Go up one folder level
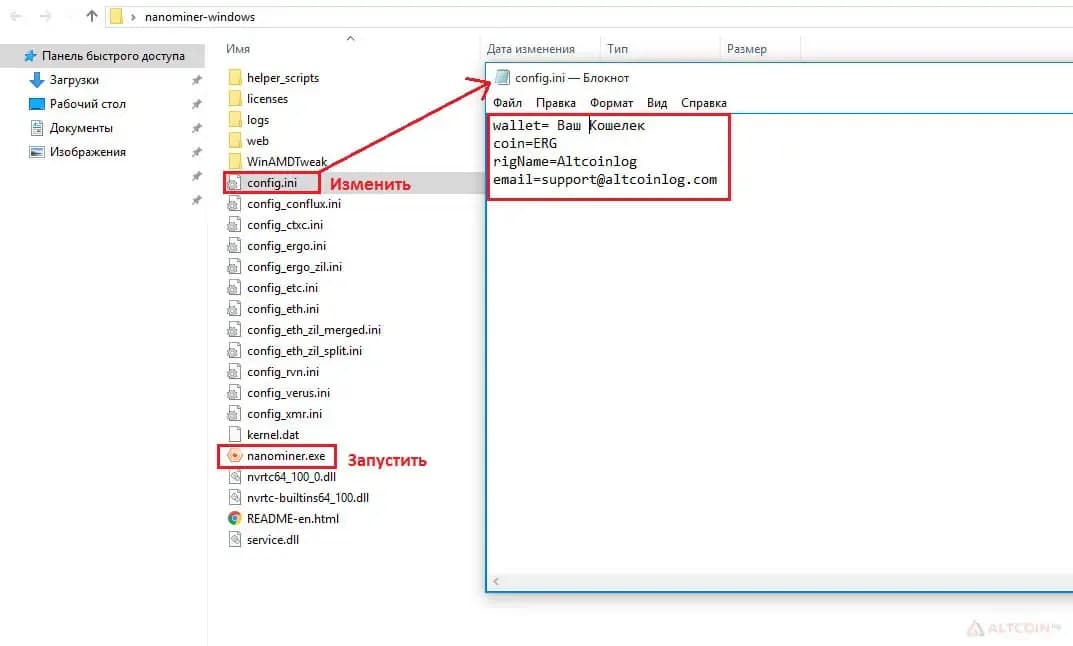1073x646 pixels. click(92, 16)
